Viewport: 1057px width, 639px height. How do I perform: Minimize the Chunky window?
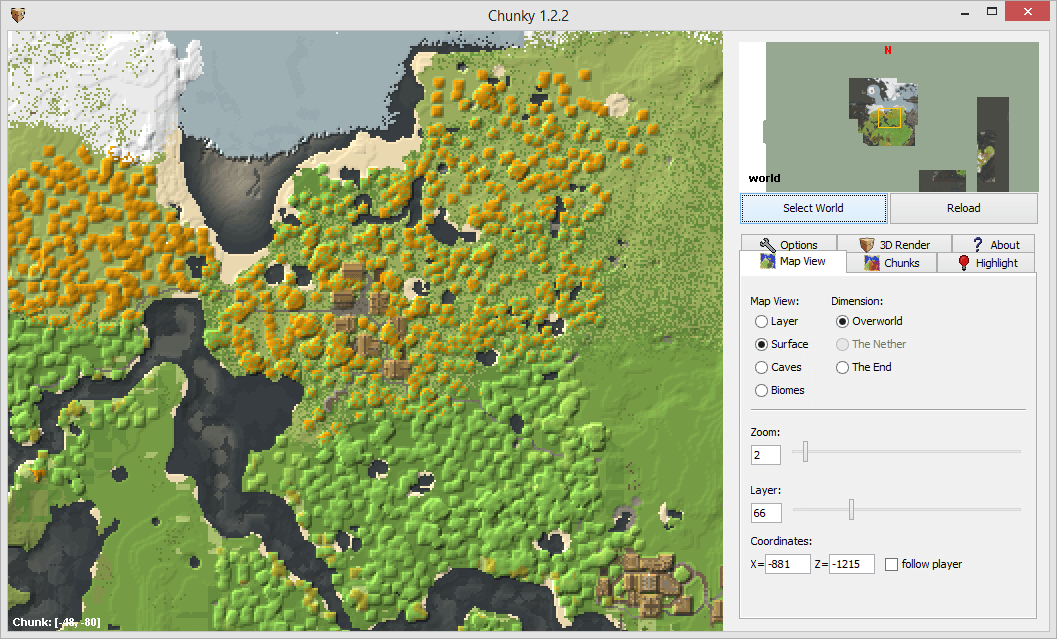tap(965, 12)
